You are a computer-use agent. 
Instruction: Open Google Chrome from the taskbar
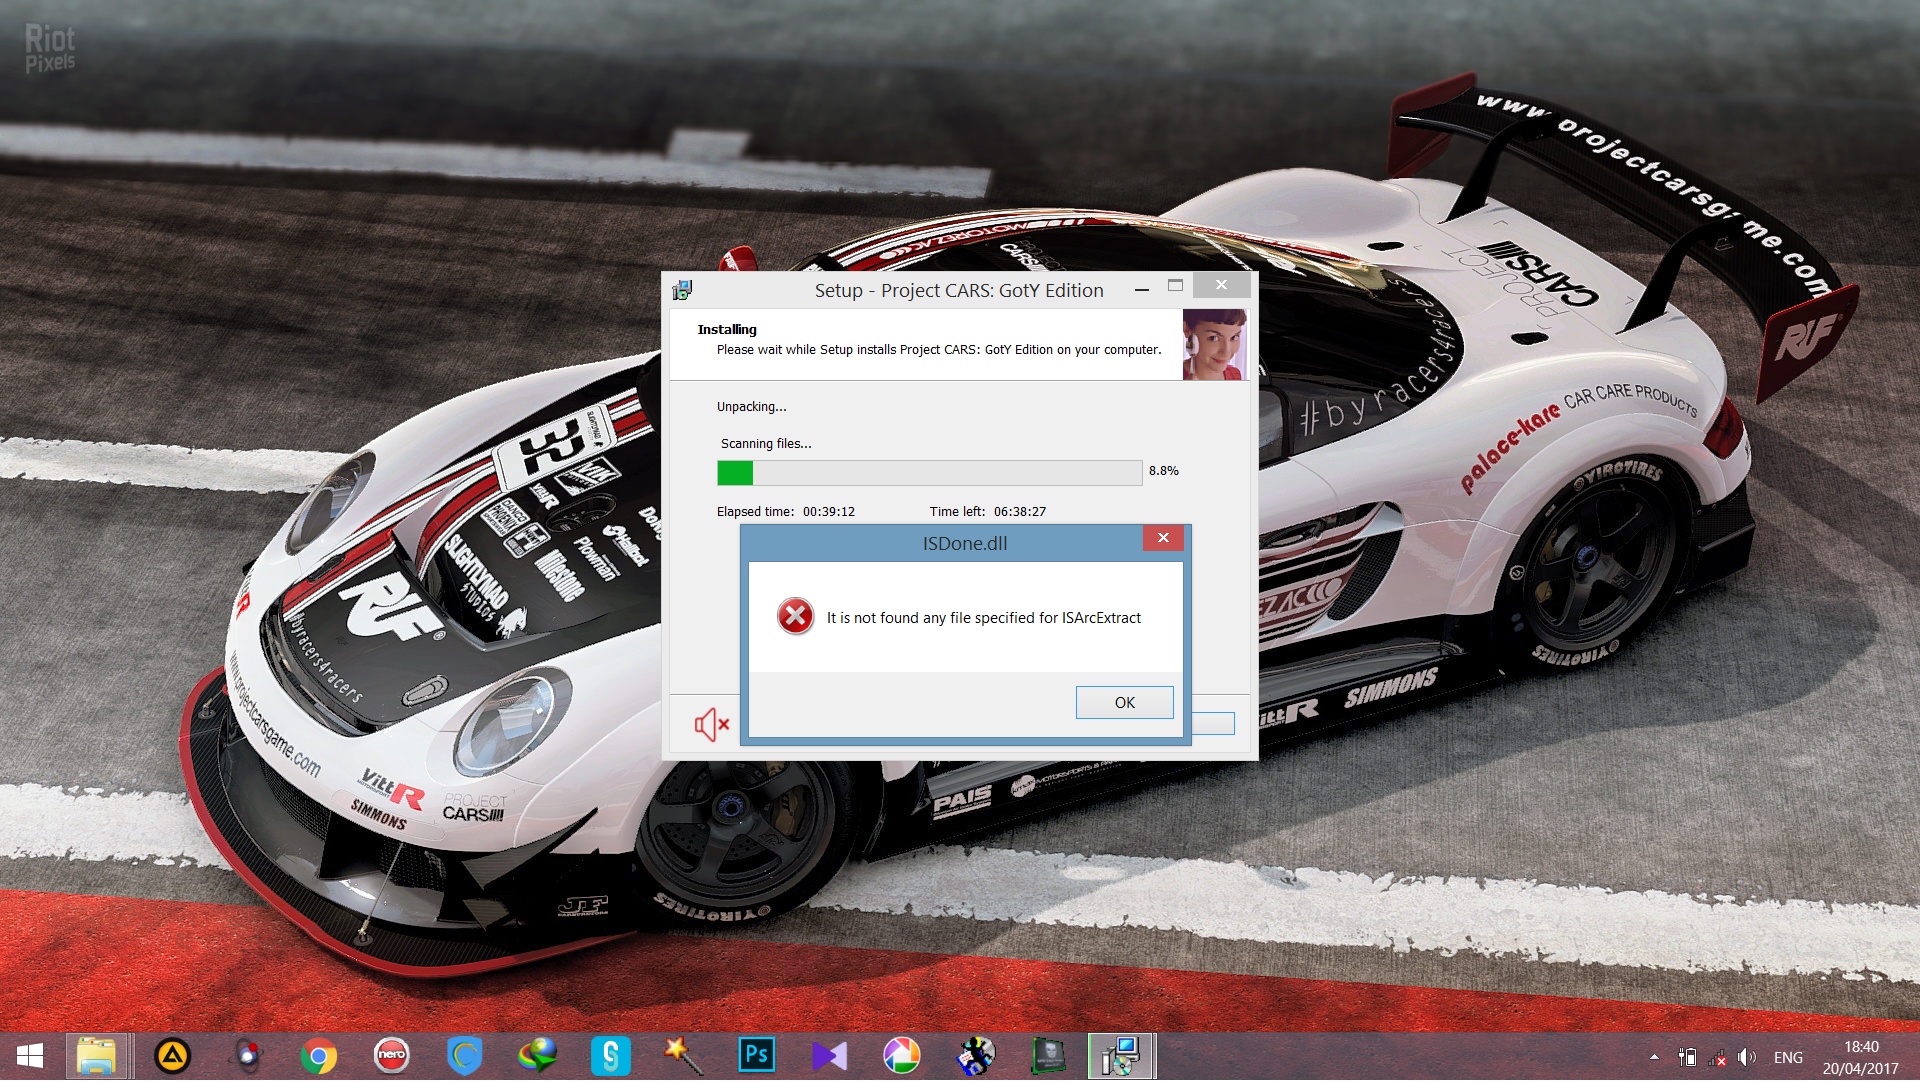pos(318,1056)
